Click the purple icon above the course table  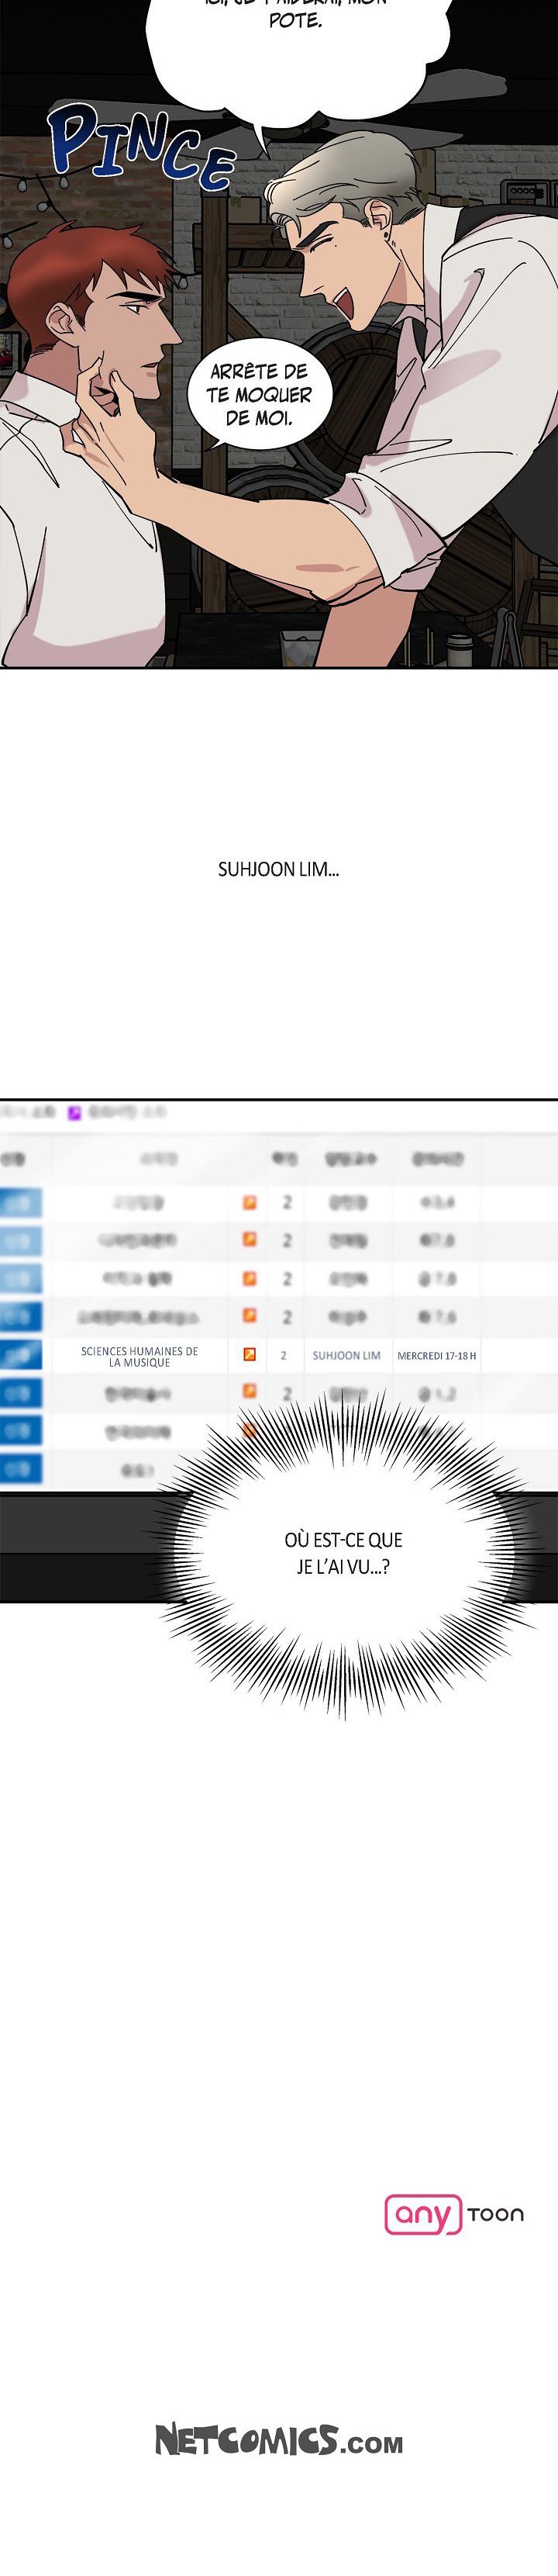74,1112
